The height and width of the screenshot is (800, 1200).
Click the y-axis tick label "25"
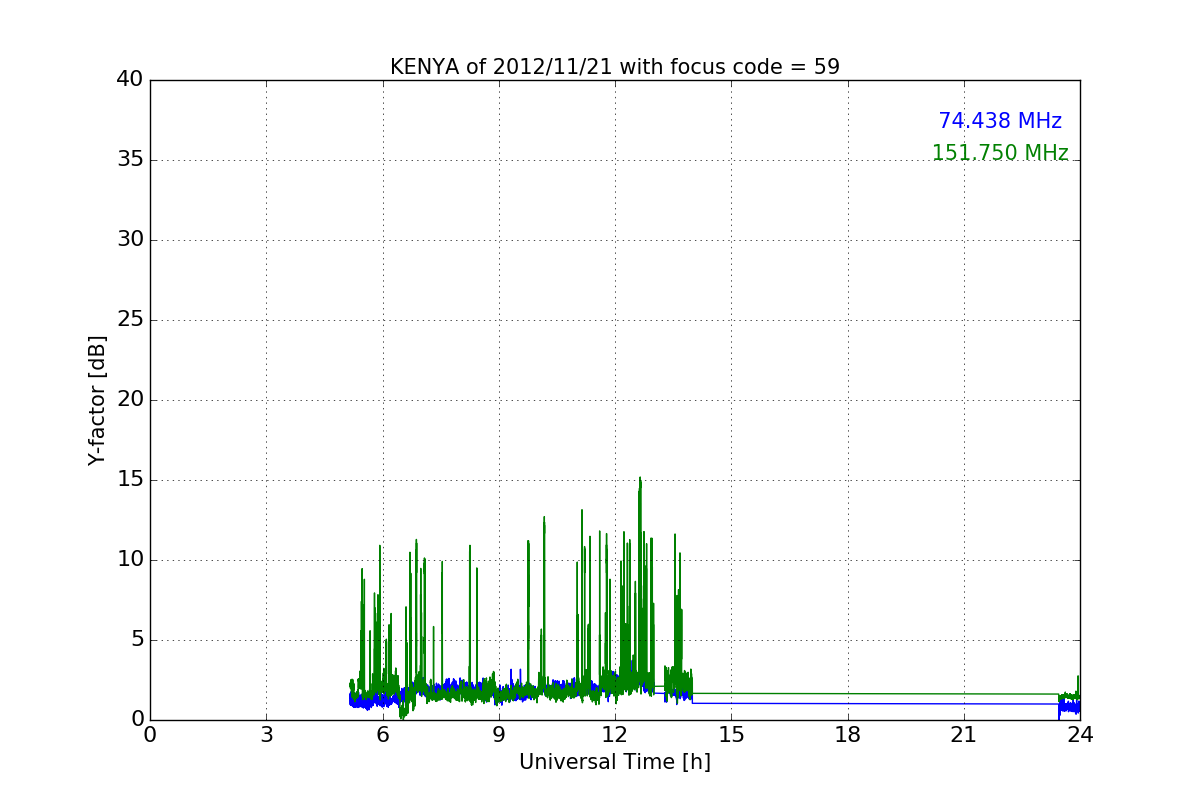coord(130,320)
